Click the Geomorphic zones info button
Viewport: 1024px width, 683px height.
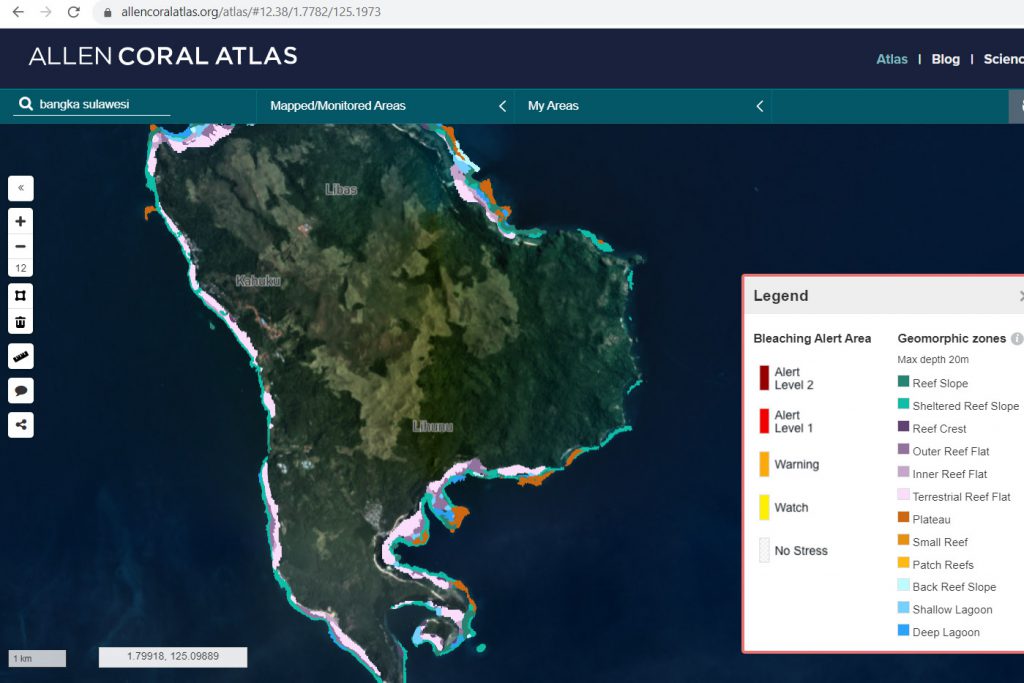[x=1018, y=338]
